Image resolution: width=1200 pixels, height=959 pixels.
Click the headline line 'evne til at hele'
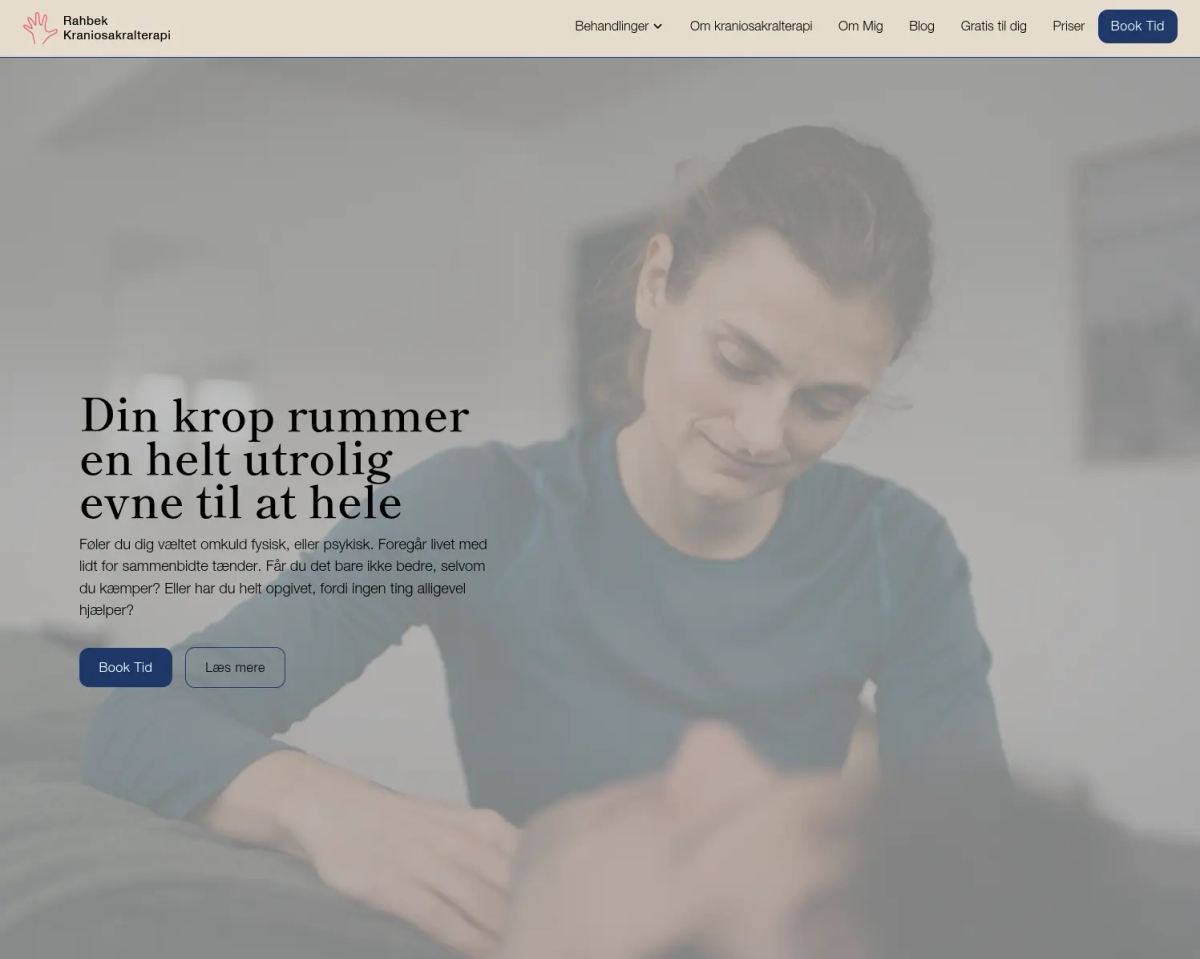[x=241, y=503]
